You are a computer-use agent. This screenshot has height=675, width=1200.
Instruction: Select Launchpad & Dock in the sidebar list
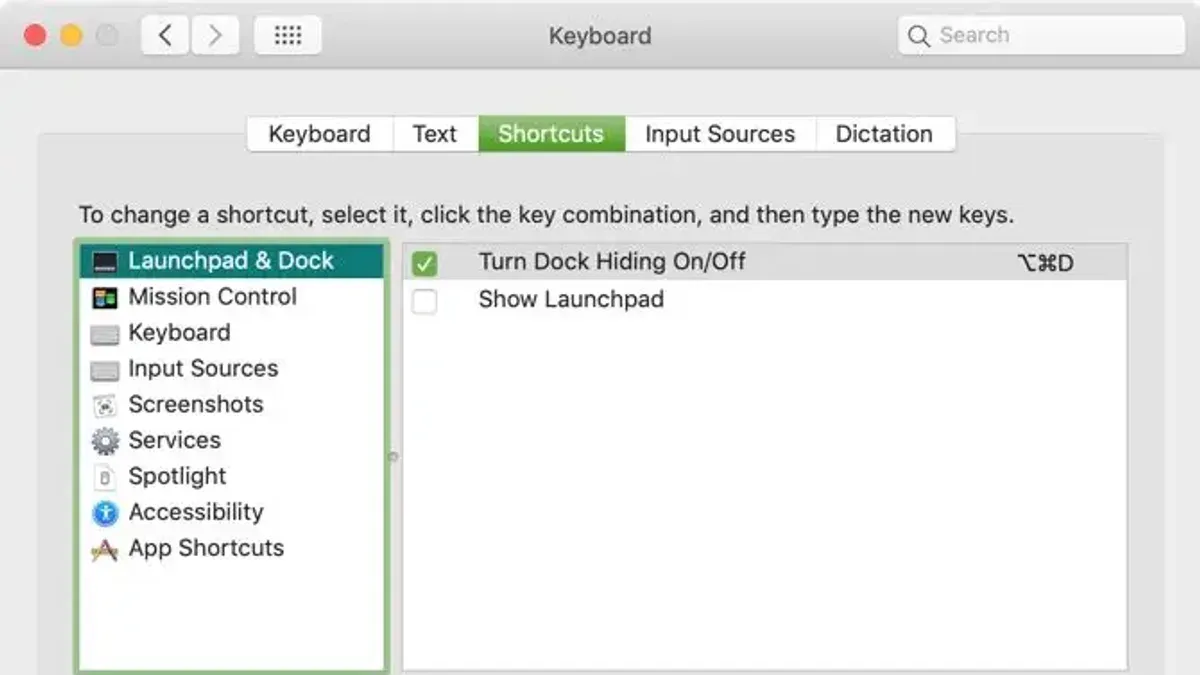(231, 261)
